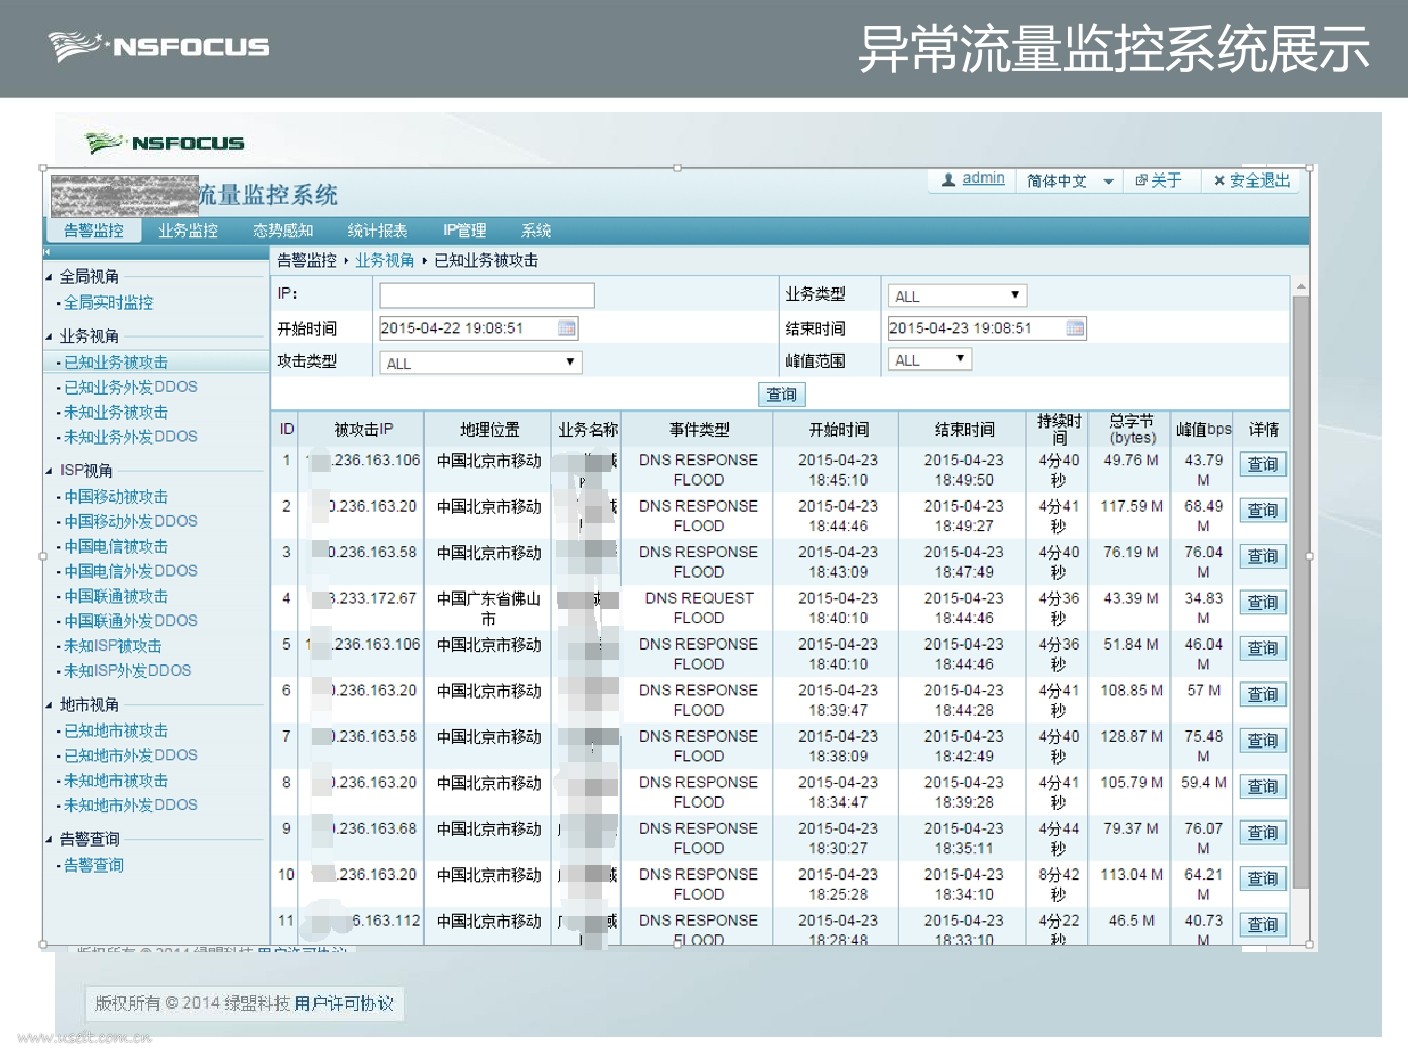1408x1056 pixels.
Task: Click the admin user icon
Action: (948, 180)
